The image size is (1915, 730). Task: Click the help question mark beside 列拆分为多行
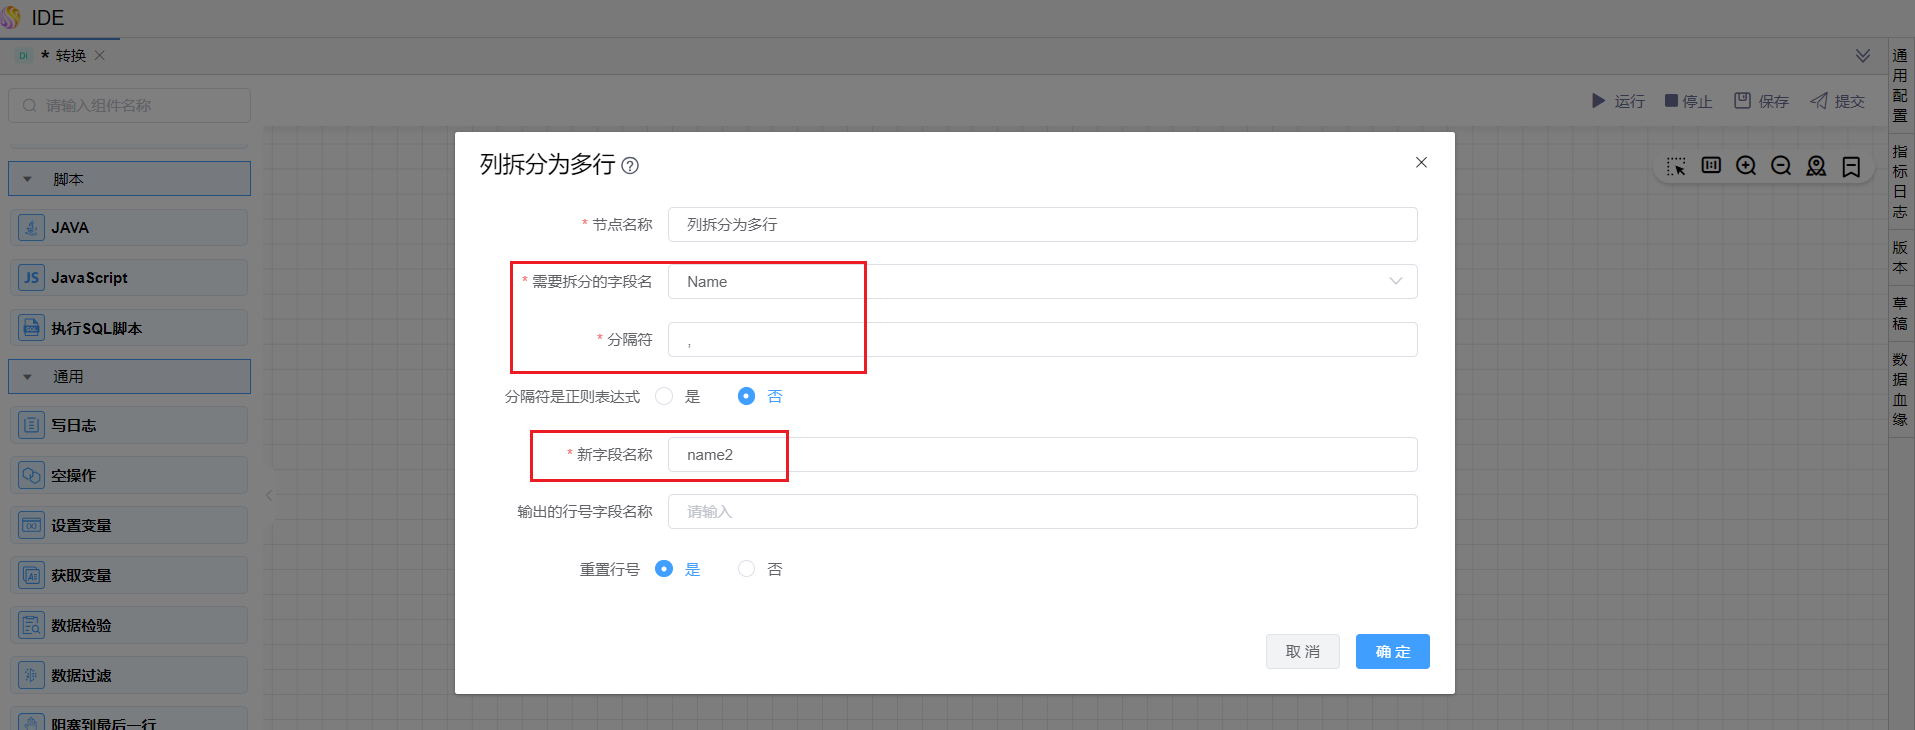630,166
